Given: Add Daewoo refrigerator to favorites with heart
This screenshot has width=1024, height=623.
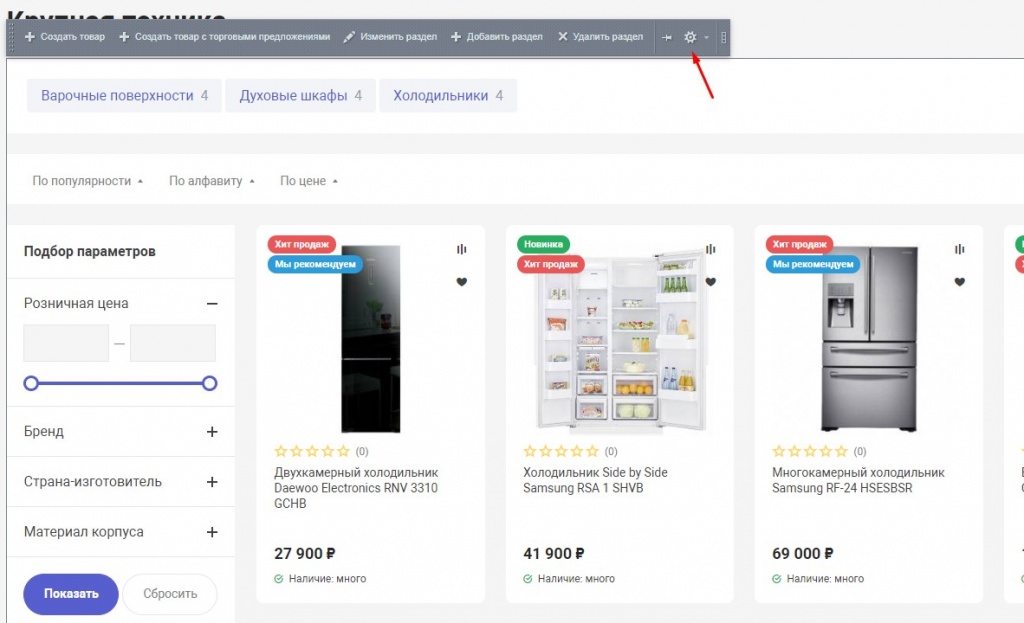Looking at the screenshot, I should pyautogui.click(x=462, y=282).
